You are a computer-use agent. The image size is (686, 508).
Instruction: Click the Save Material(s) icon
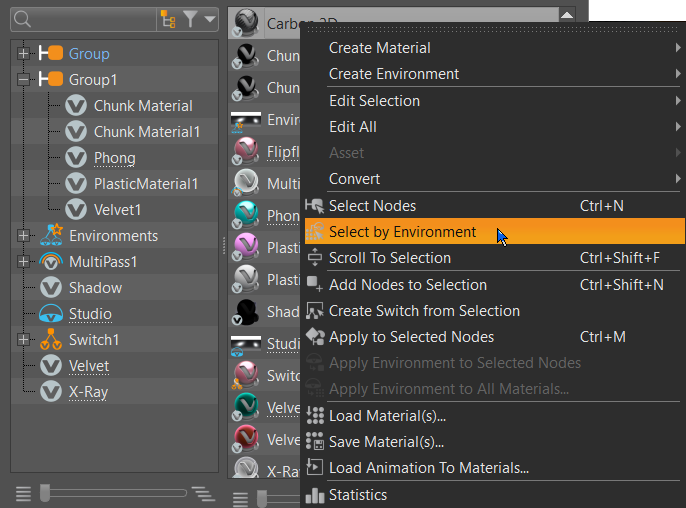click(315, 441)
